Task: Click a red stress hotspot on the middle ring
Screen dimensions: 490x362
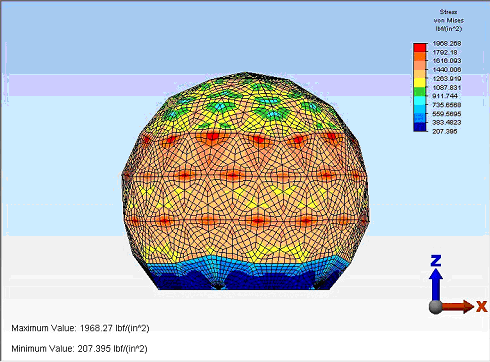Action: pos(233,175)
